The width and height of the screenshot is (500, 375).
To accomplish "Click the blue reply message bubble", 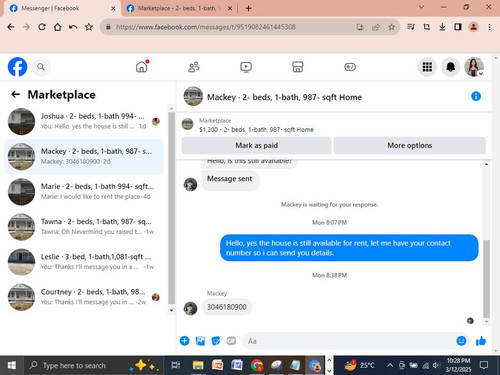I will click(349, 248).
